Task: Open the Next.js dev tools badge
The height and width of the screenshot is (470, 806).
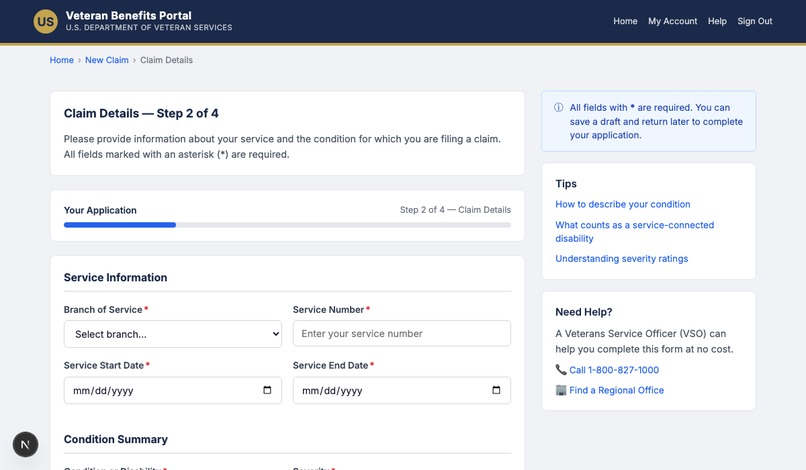Action: point(25,444)
